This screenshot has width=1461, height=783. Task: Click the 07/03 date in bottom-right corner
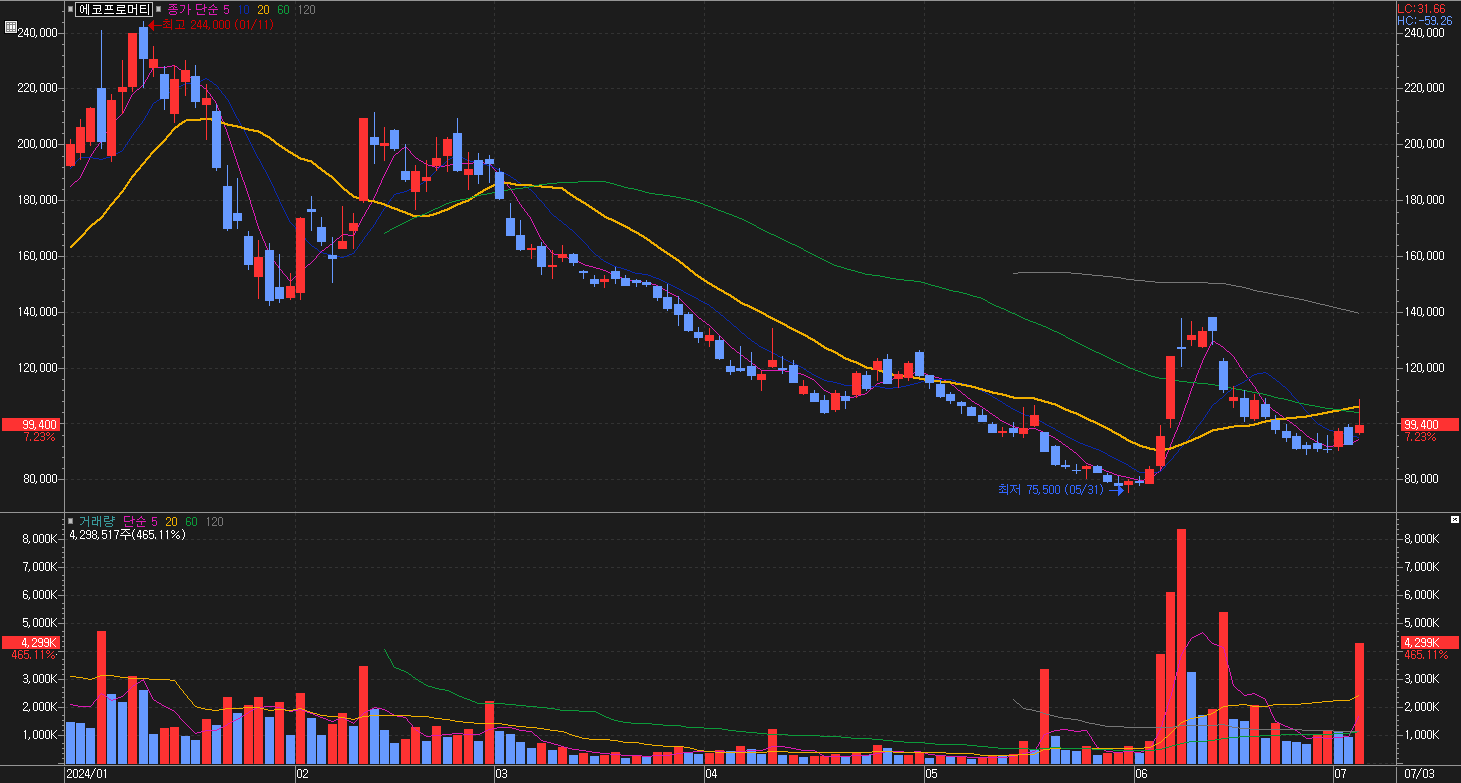coord(1418,774)
